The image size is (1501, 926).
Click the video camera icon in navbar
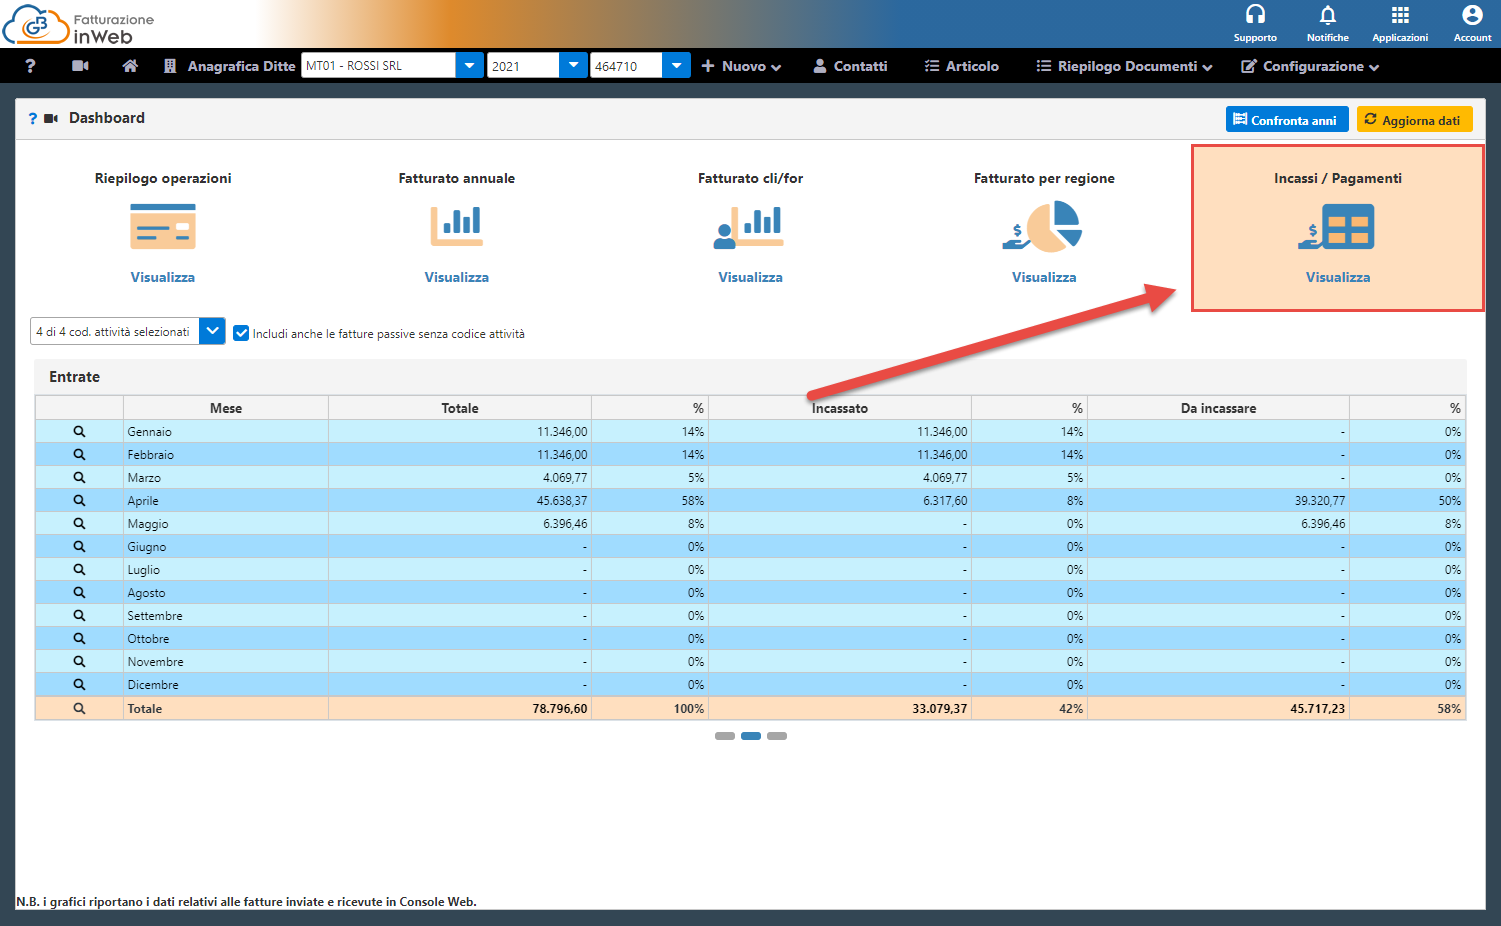pos(81,66)
